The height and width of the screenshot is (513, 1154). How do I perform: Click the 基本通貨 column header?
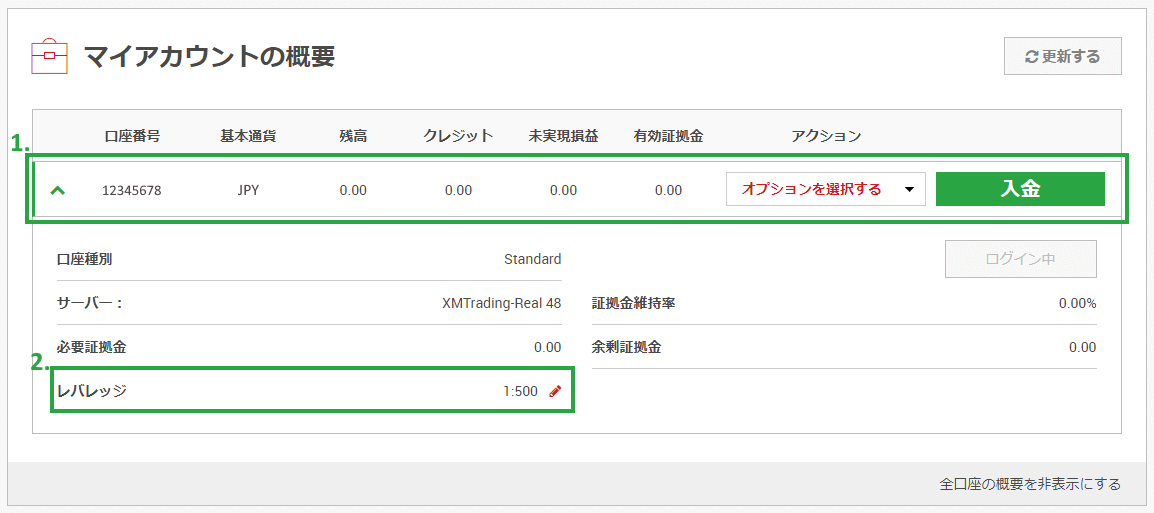point(248,136)
